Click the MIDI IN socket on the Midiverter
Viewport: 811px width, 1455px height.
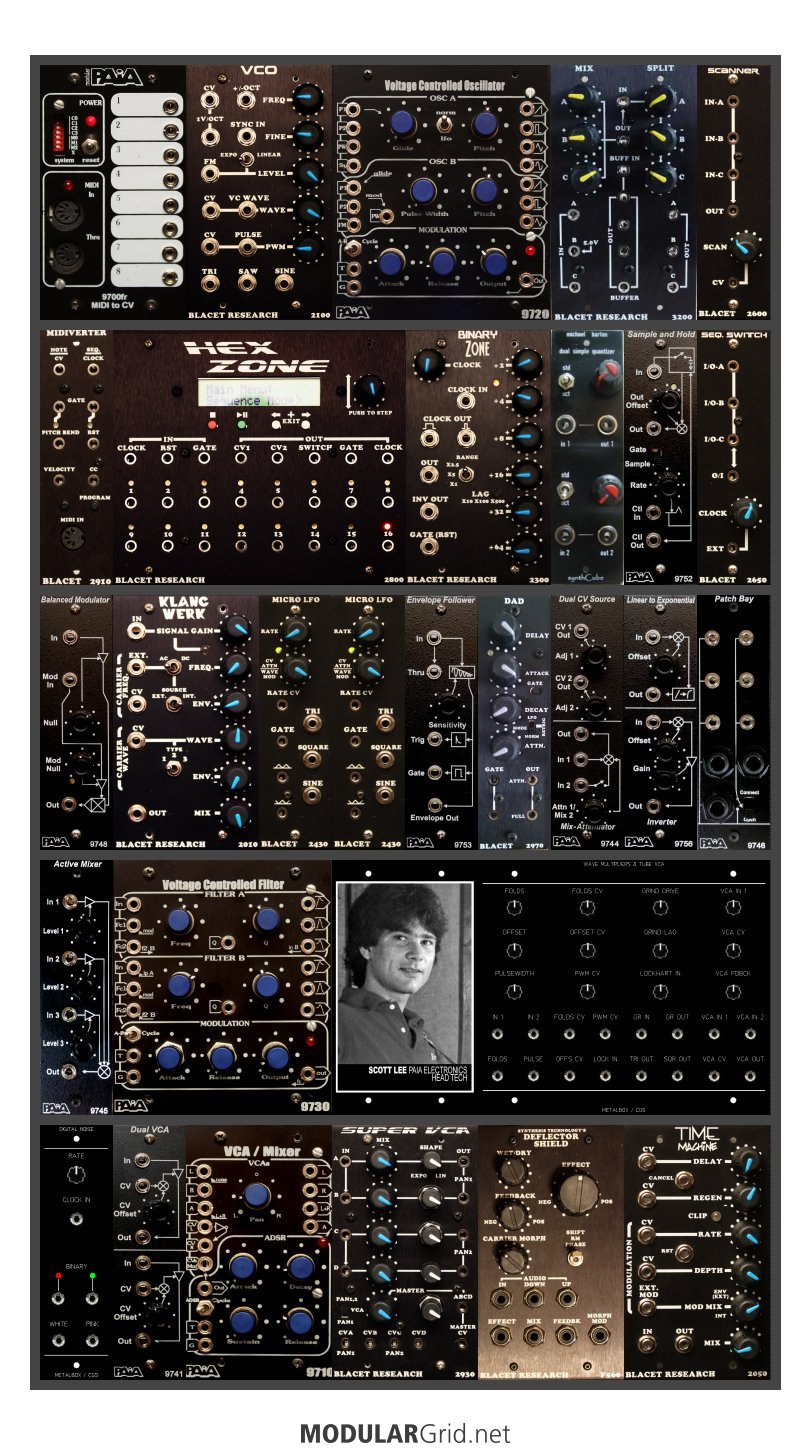click(70, 539)
